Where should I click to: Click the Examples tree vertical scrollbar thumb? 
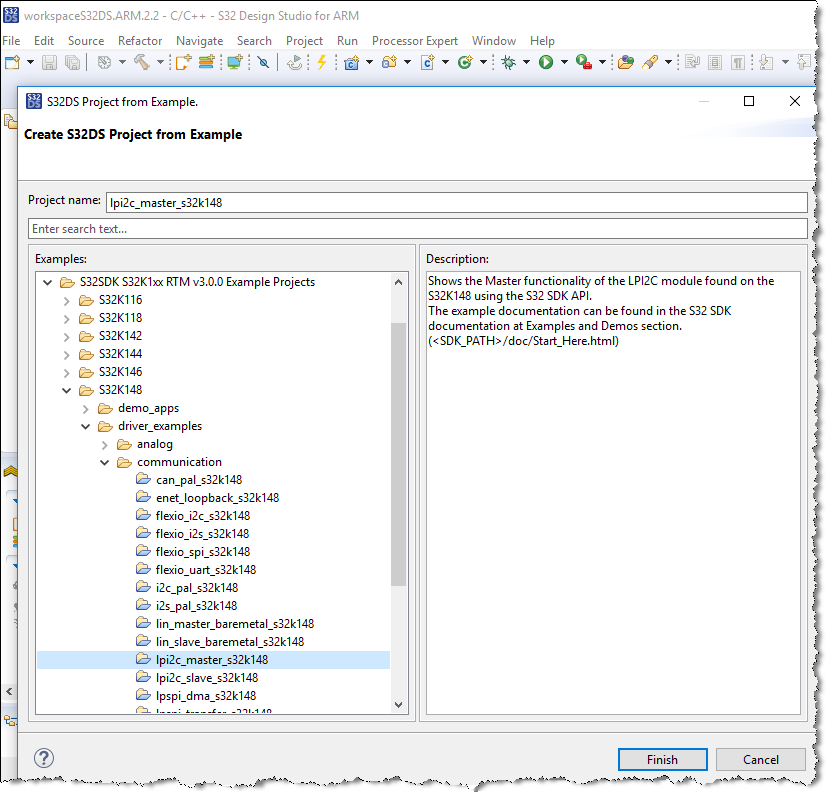[x=398, y=454]
